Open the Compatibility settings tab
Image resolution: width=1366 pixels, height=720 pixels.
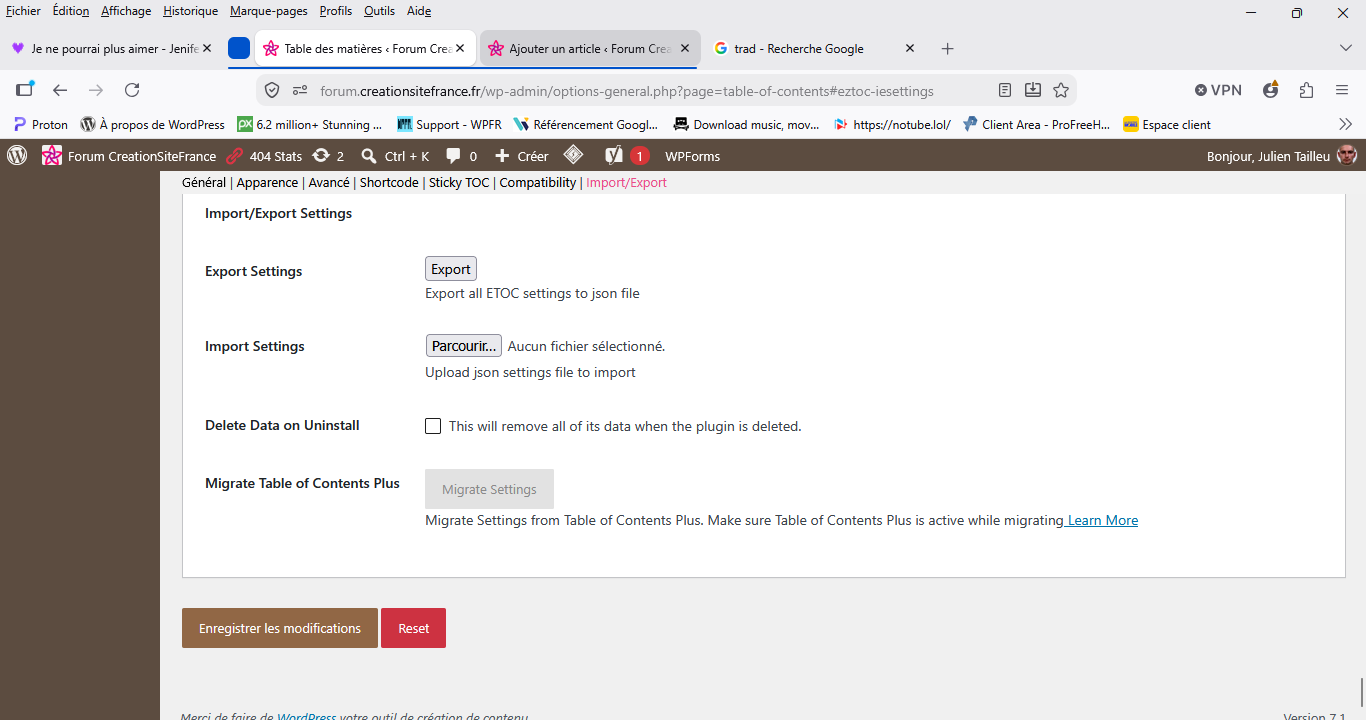click(x=538, y=183)
